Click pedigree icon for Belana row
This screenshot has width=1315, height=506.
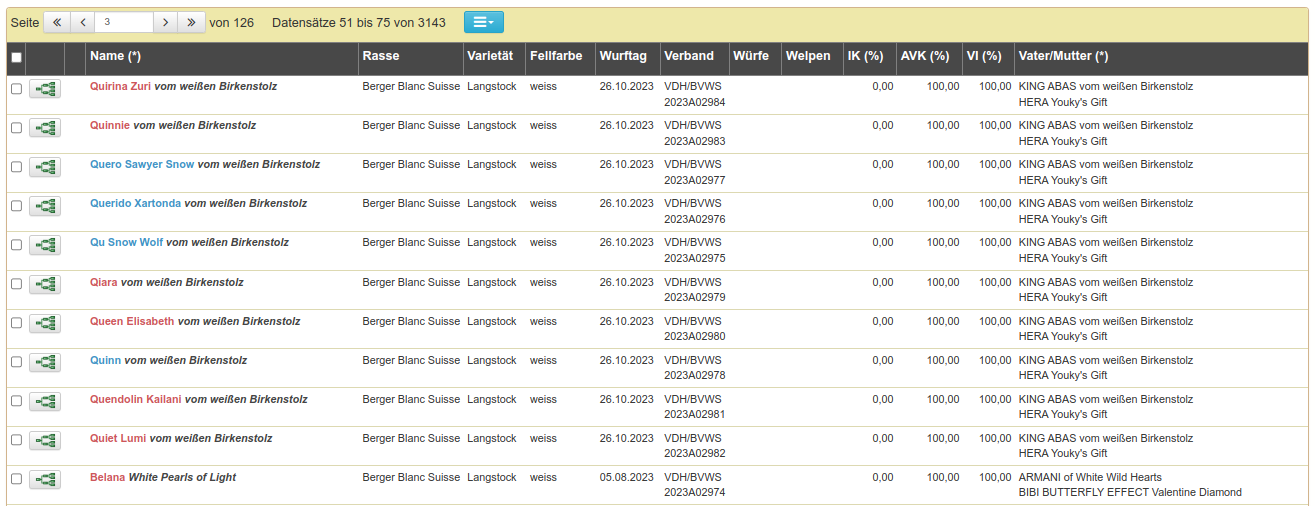tap(45, 479)
